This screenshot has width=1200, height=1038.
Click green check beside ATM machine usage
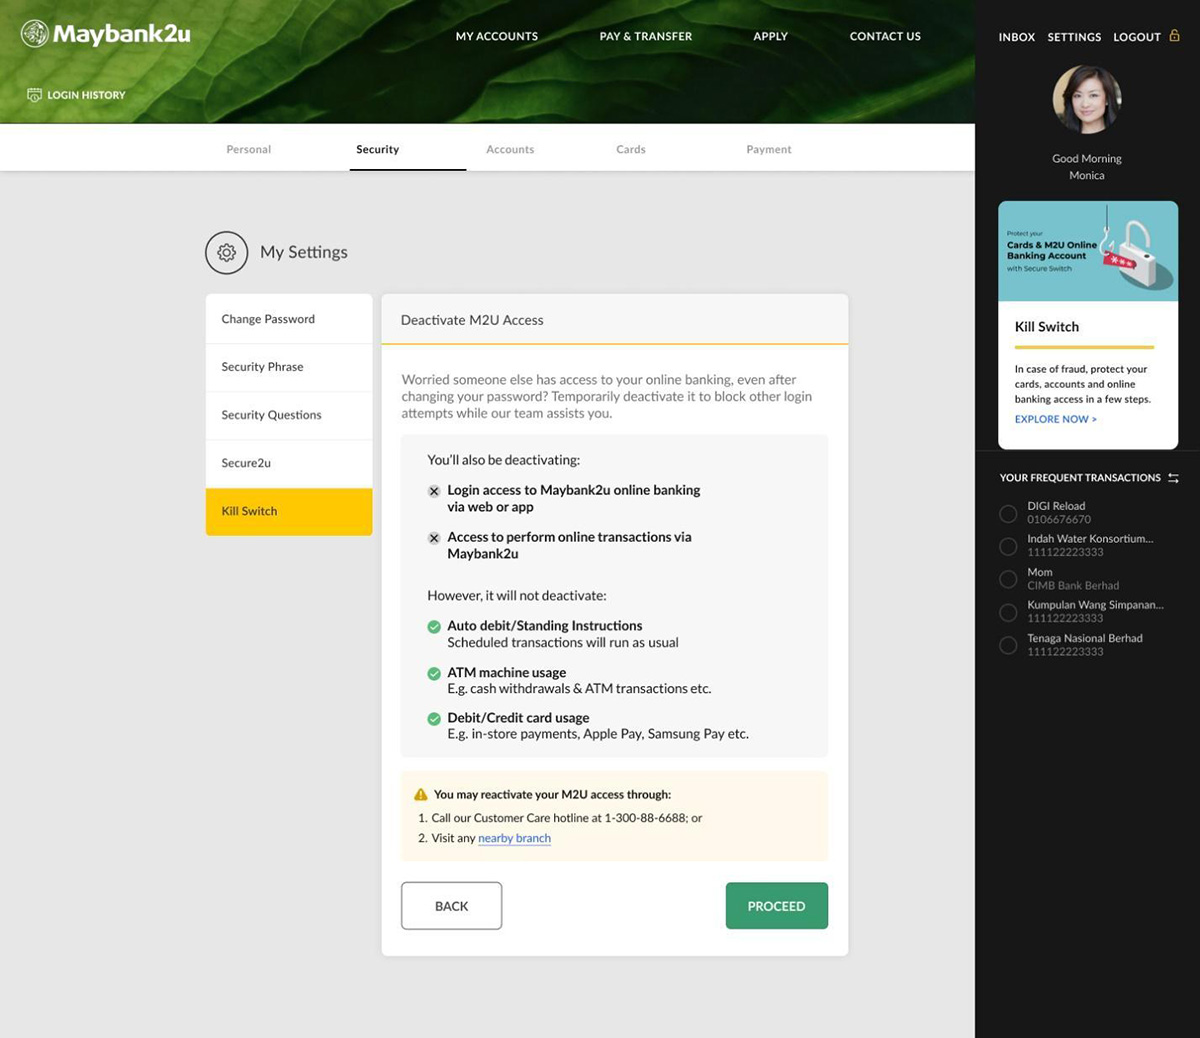434,674
